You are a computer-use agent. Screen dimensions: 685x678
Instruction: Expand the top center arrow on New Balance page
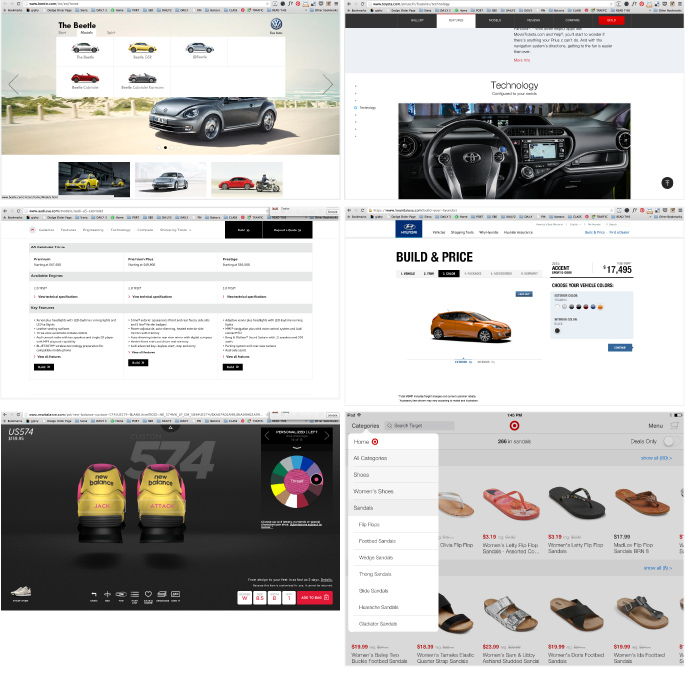click(170, 428)
